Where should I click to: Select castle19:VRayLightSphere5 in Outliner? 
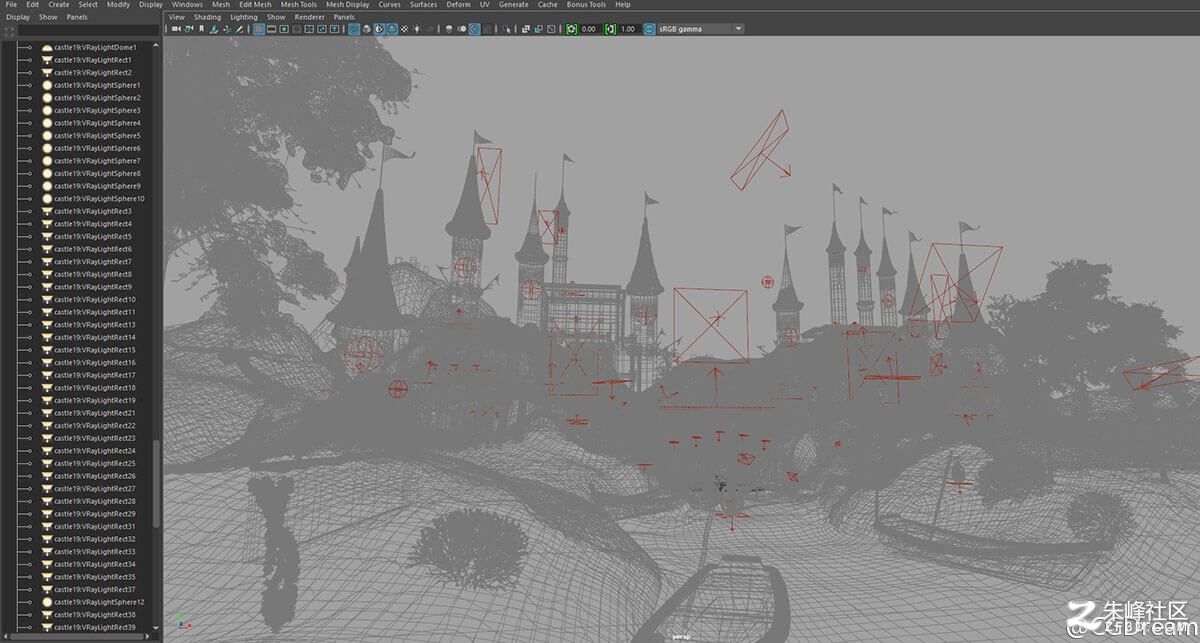pos(97,135)
